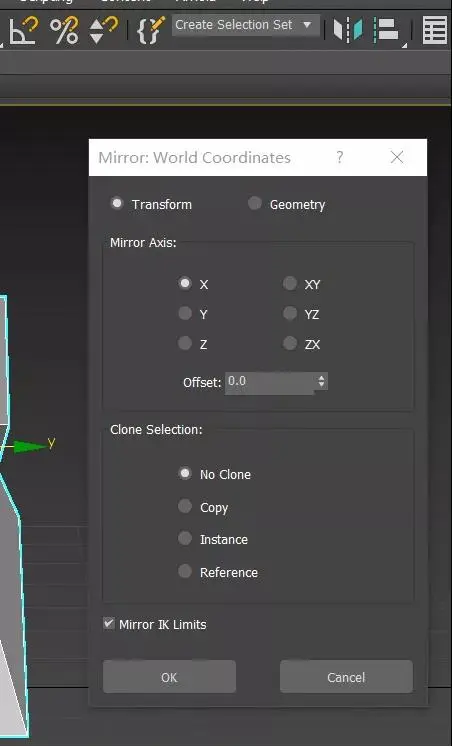
Task: Choose X mirror axis
Action: coord(185,283)
